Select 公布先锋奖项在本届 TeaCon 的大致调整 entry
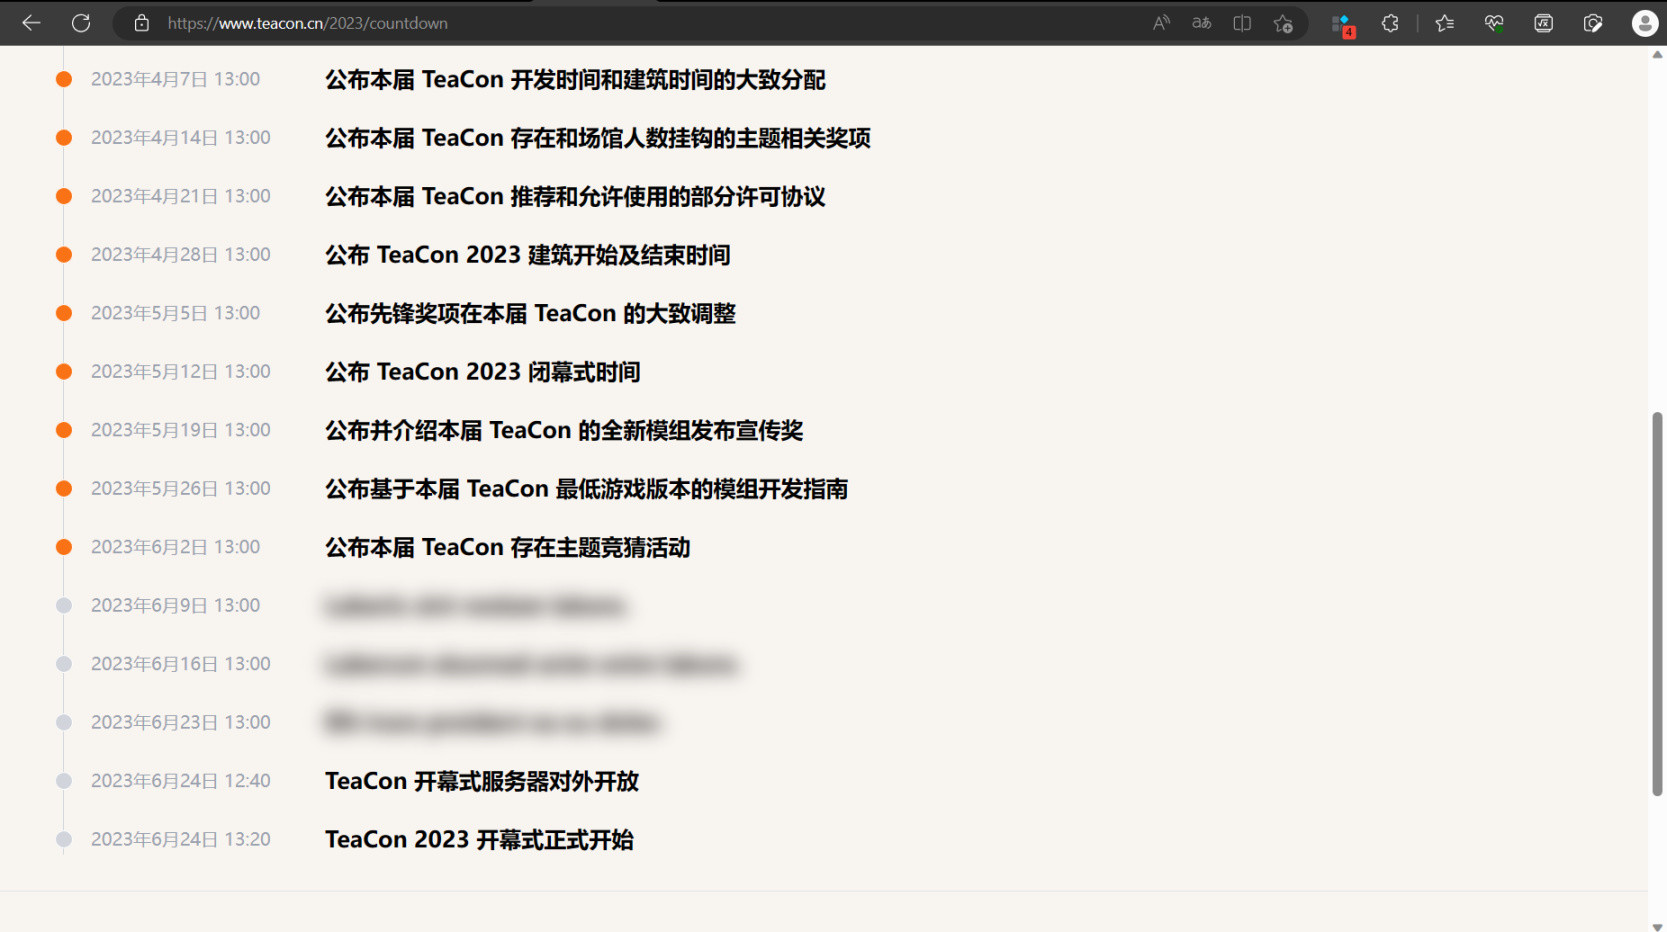Viewport: 1667px width, 932px height. click(x=531, y=314)
